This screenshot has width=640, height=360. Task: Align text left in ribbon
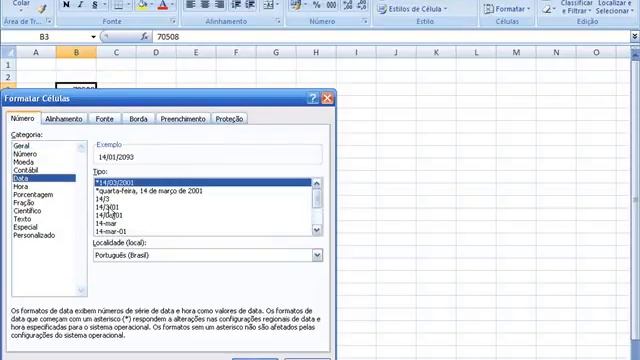(191, 4)
